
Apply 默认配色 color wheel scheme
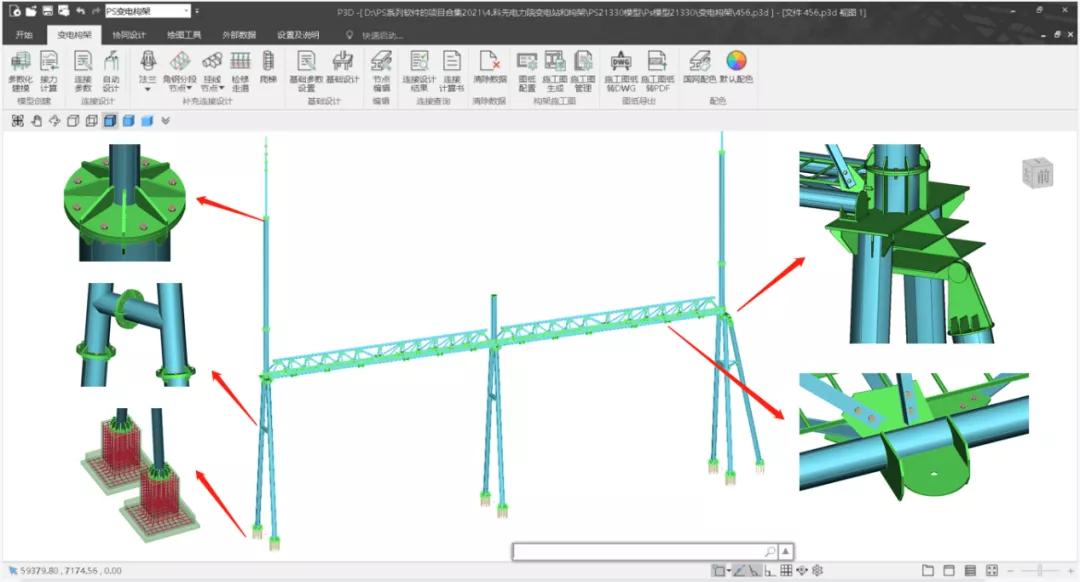point(736,69)
